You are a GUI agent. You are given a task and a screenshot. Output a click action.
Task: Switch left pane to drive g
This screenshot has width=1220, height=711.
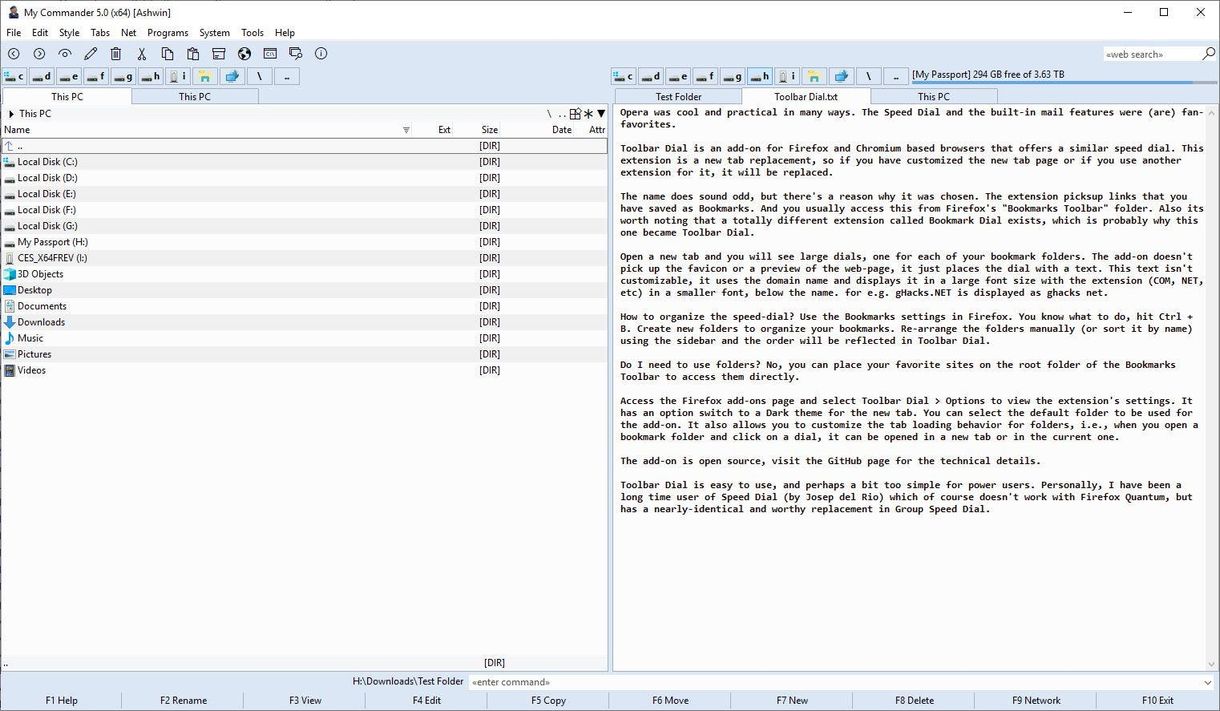click(123, 76)
